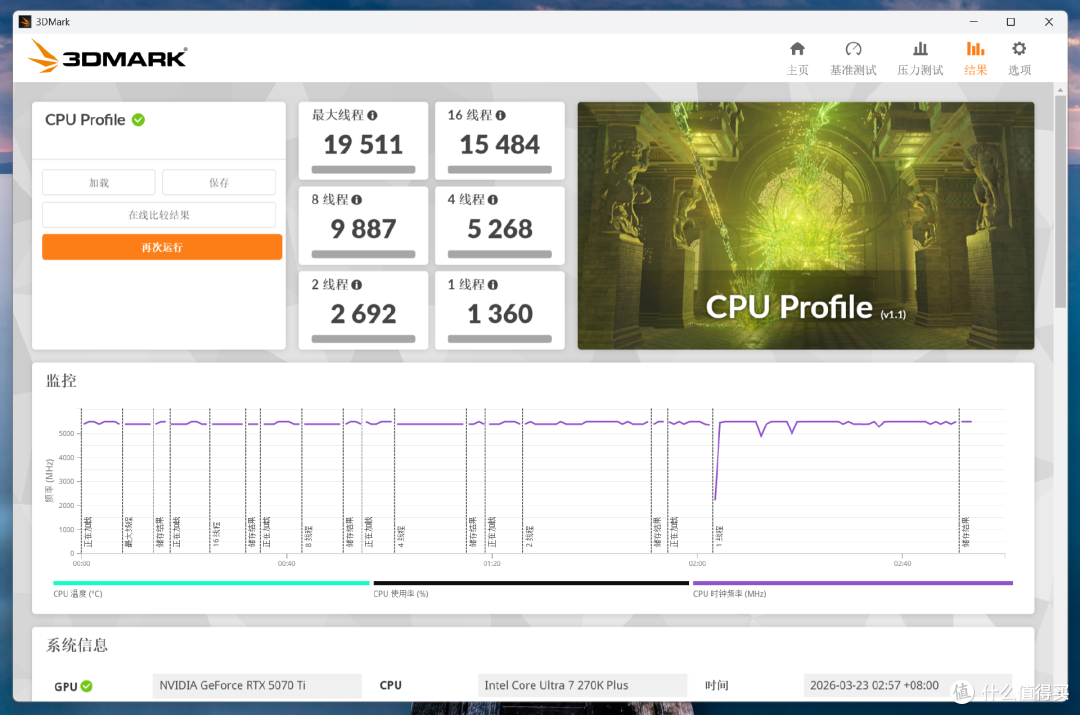Click the green check icon beside GPU
The height and width of the screenshot is (715, 1080).
[87, 686]
